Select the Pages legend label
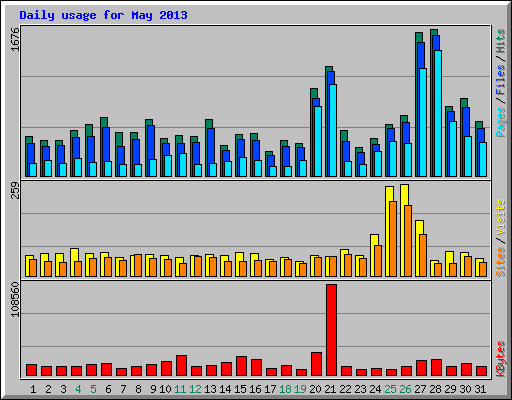Viewport: 512px width, 400px height. [x=500, y=122]
